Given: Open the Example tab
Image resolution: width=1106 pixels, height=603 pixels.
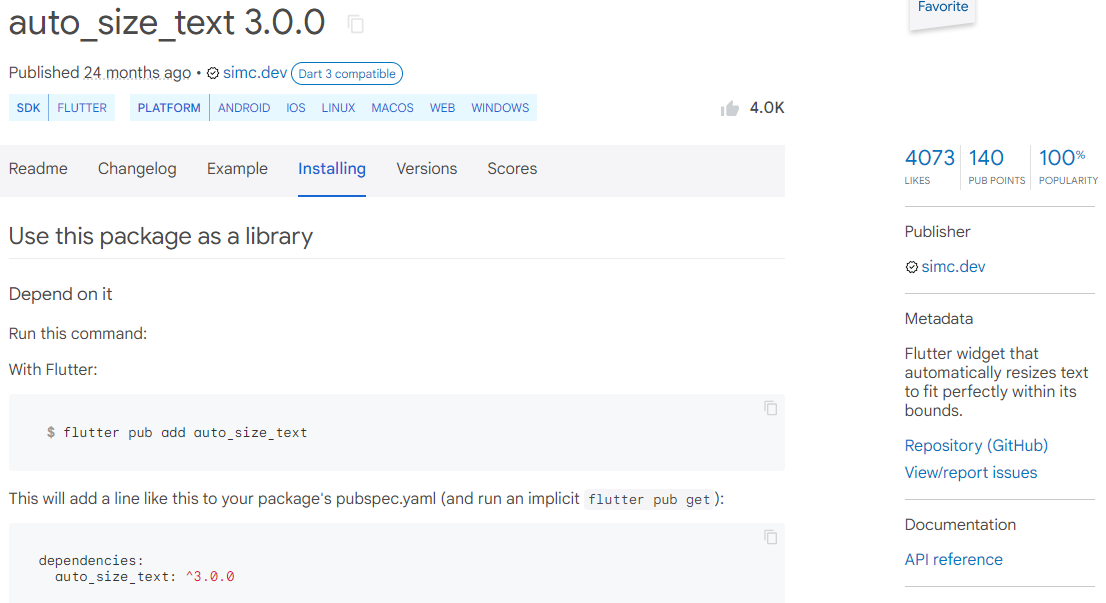Looking at the screenshot, I should pos(237,169).
